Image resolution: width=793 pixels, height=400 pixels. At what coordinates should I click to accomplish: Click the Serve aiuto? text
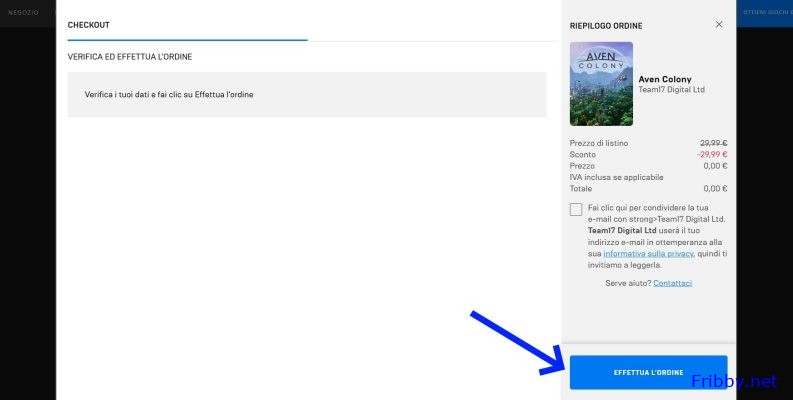coord(628,283)
